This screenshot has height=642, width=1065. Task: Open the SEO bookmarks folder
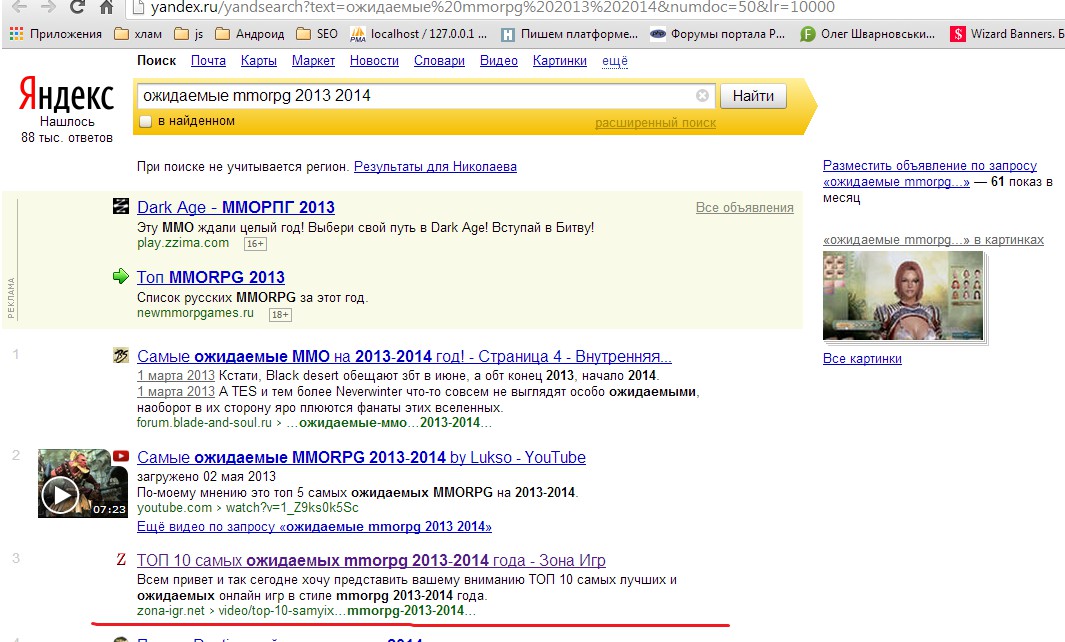pyautogui.click(x=317, y=33)
